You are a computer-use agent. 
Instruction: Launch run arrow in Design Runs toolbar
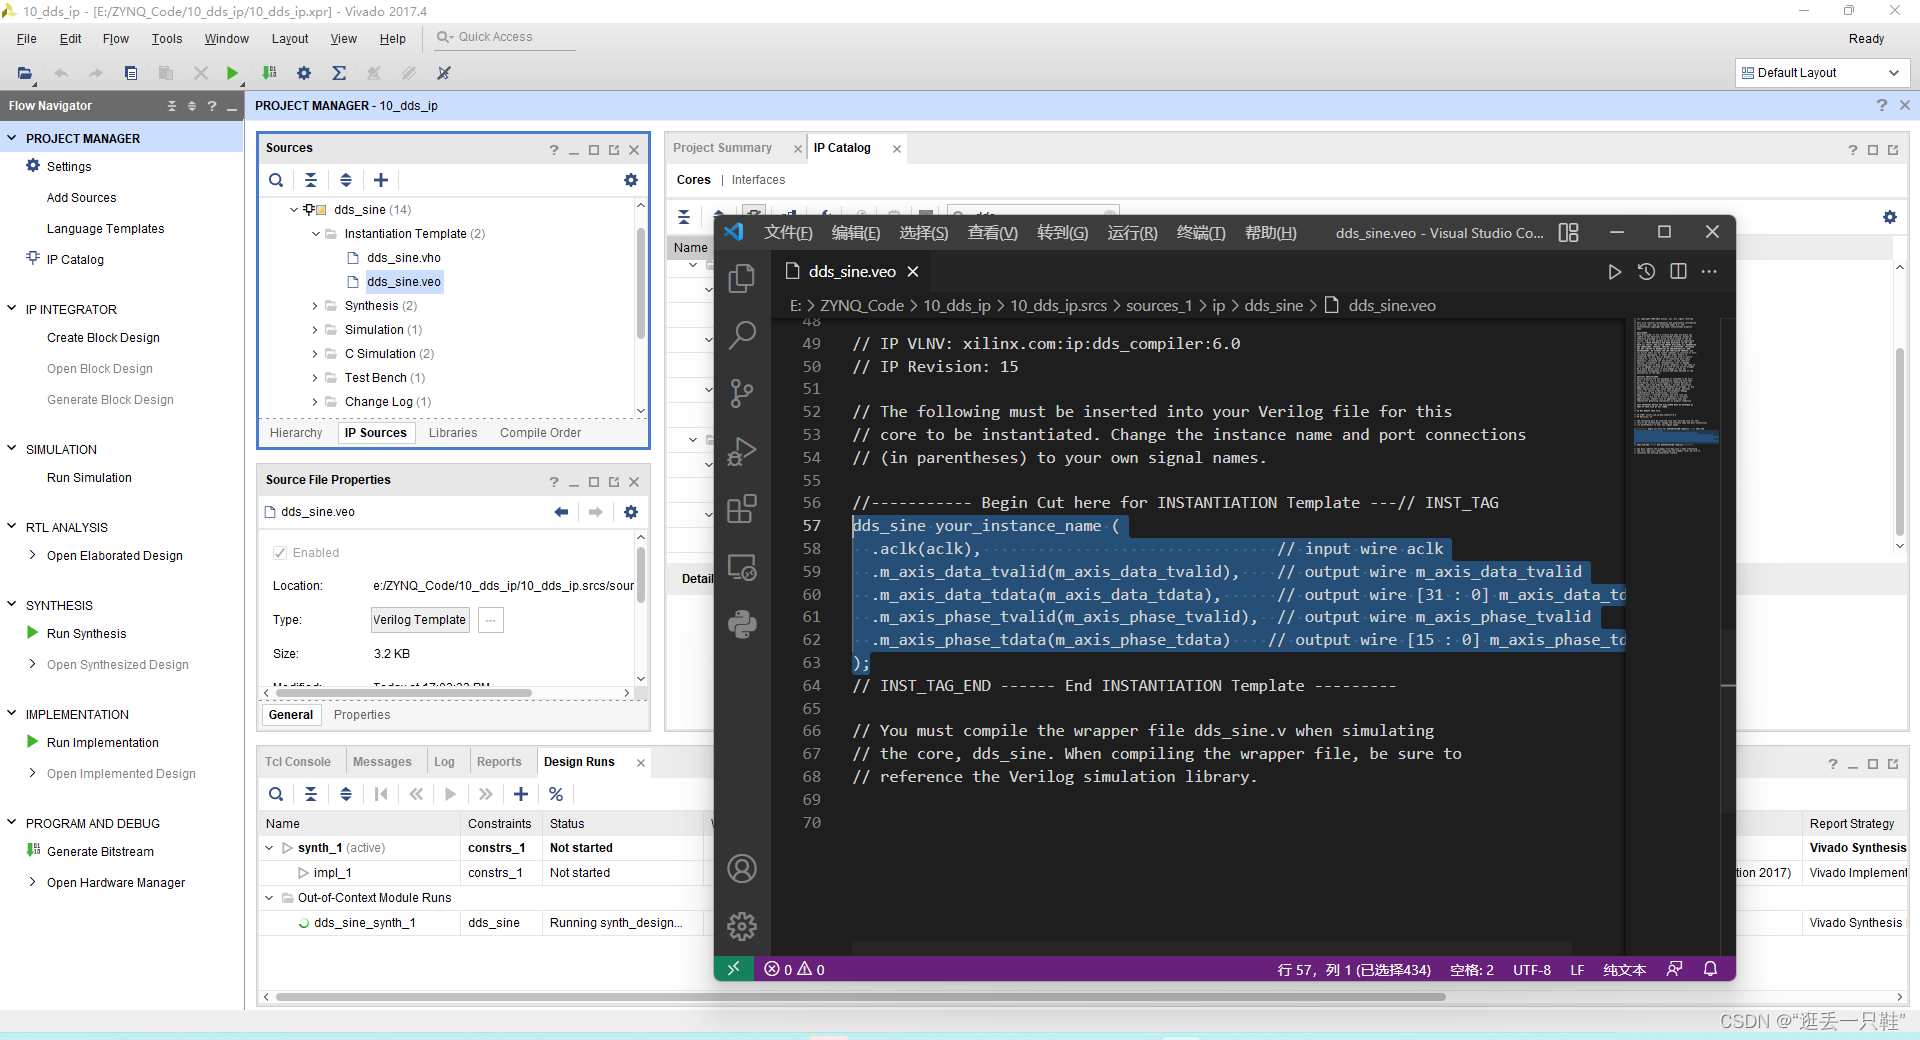451,794
